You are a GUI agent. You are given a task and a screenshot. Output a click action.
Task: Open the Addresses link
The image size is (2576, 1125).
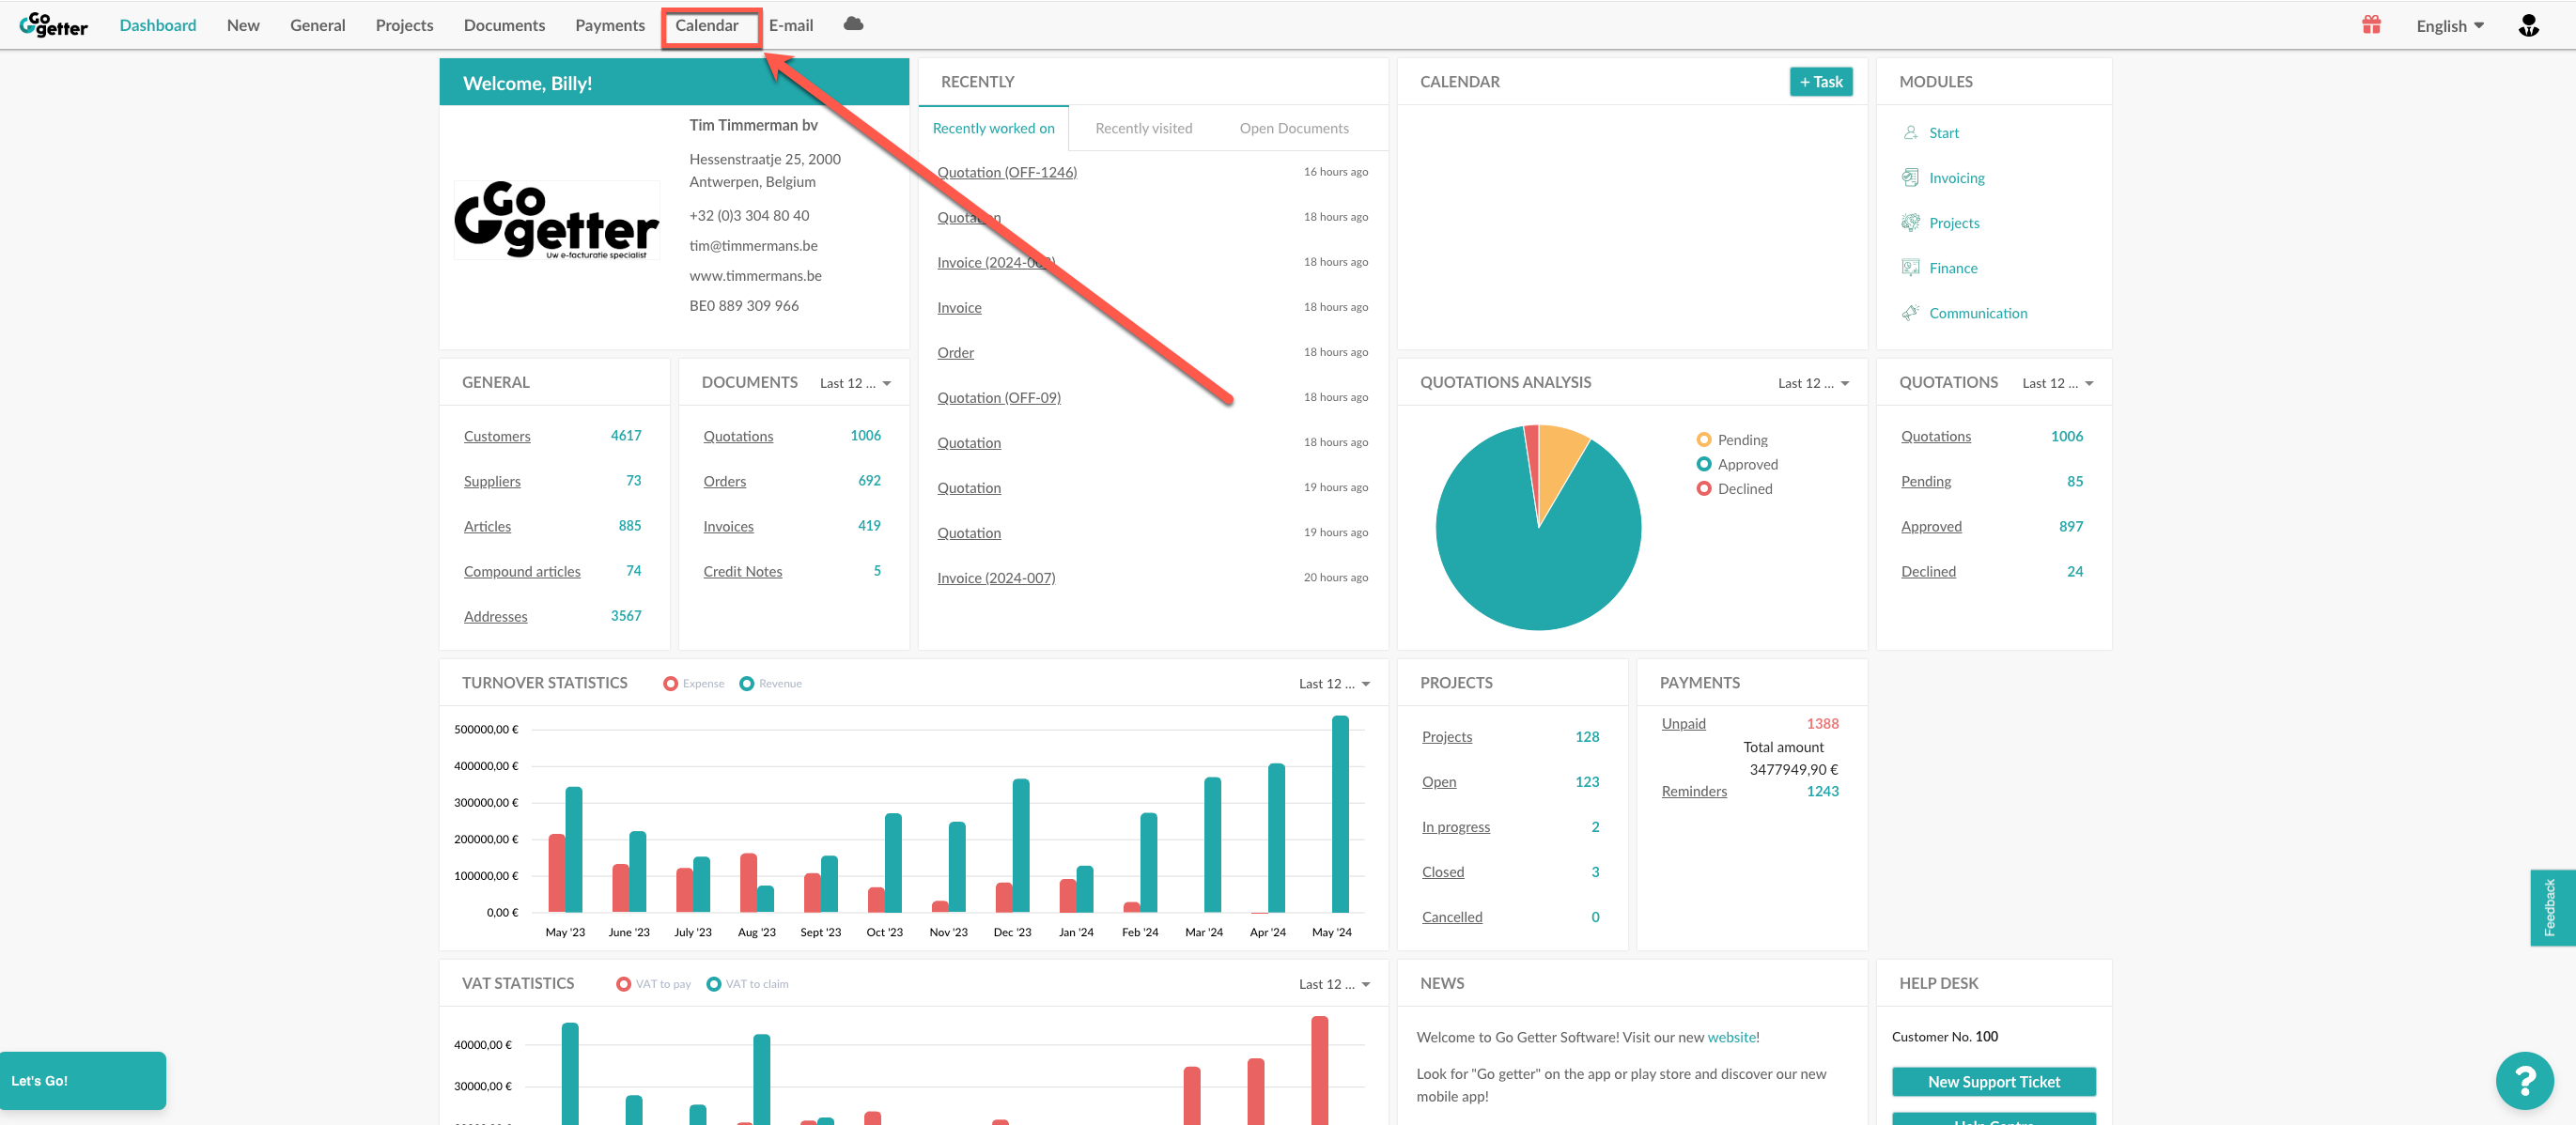coord(494,616)
